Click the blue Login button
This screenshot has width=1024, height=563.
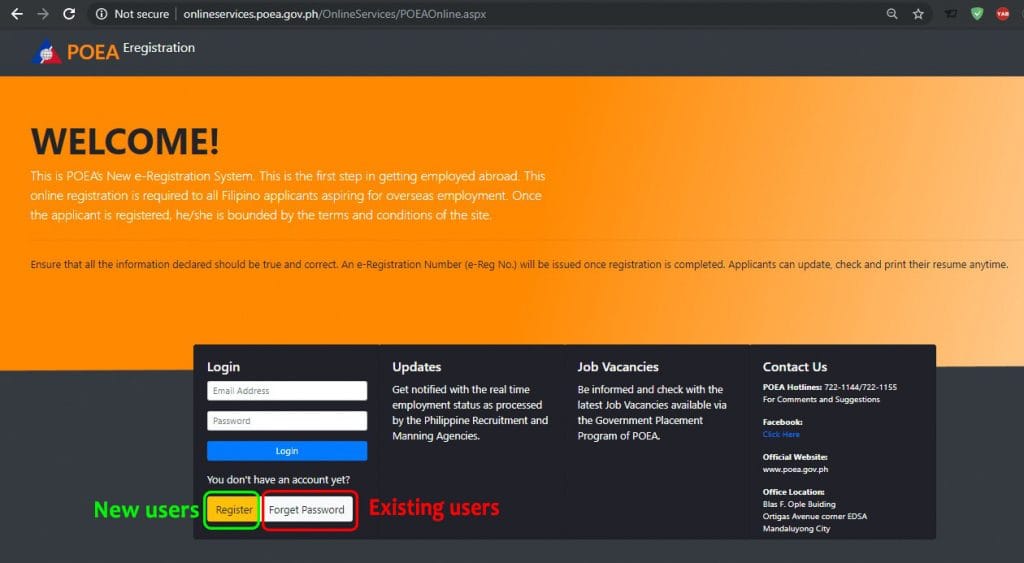(287, 451)
